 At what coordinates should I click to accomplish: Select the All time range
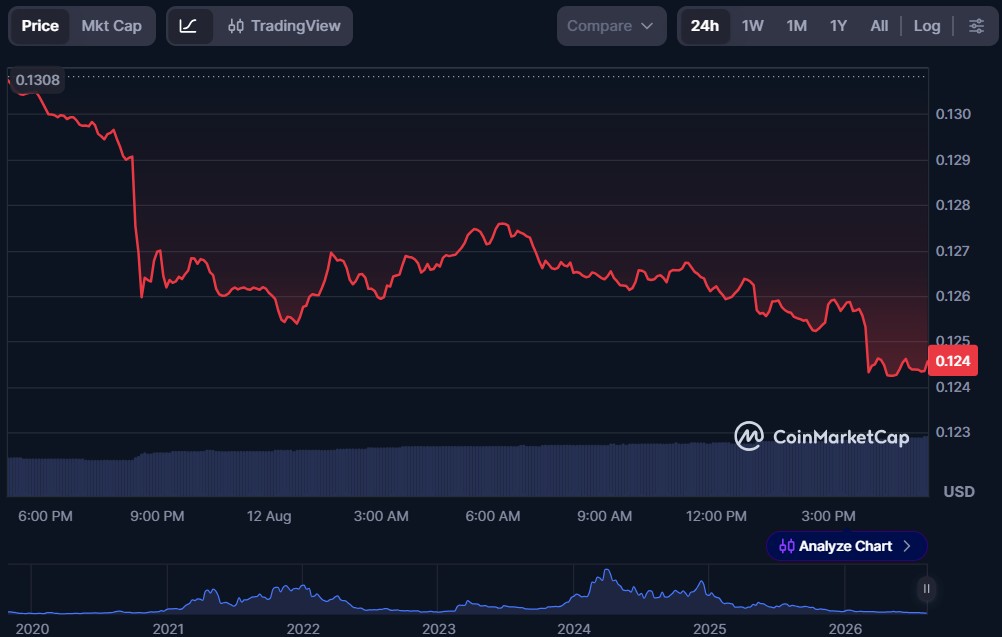(x=879, y=26)
